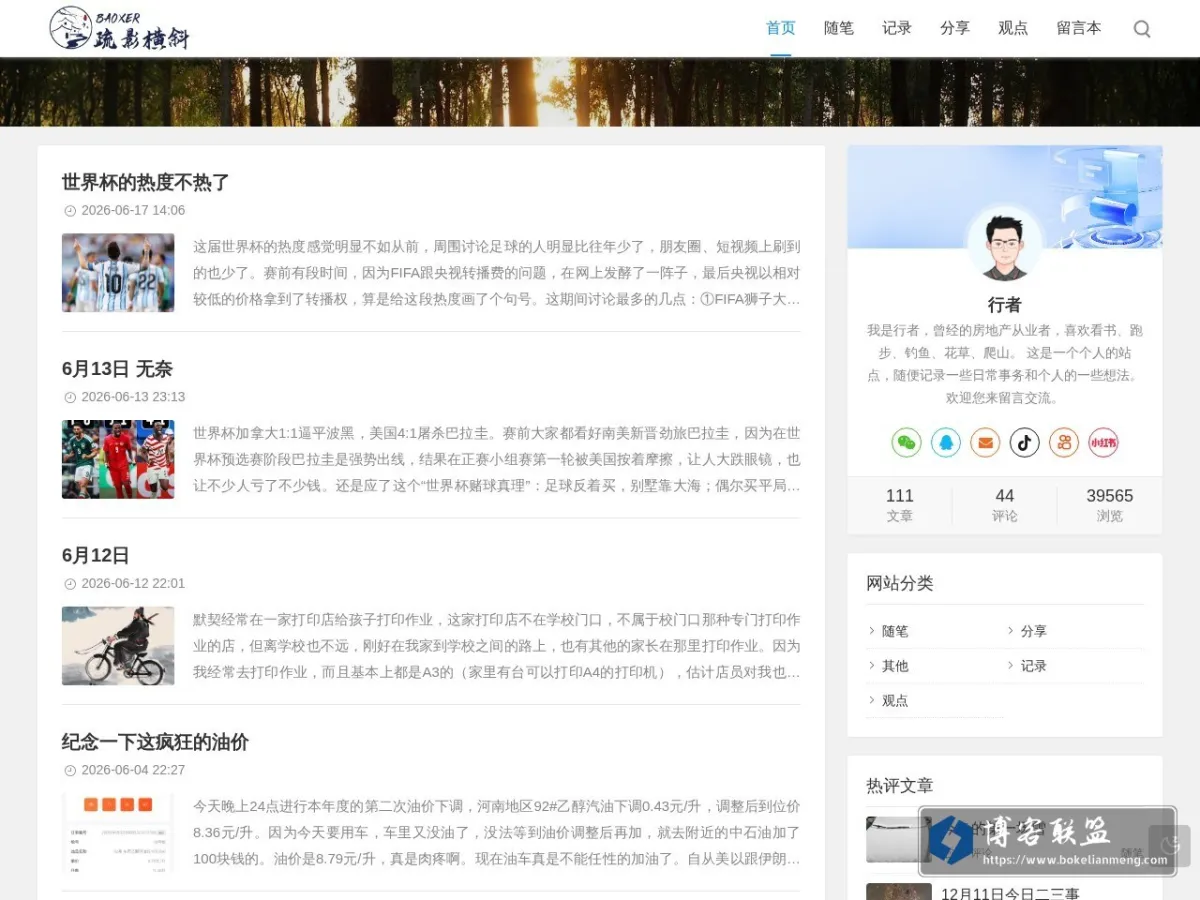Click the thumbnail for 6月13日 无奈 post
The height and width of the screenshot is (900, 1200).
tap(118, 459)
